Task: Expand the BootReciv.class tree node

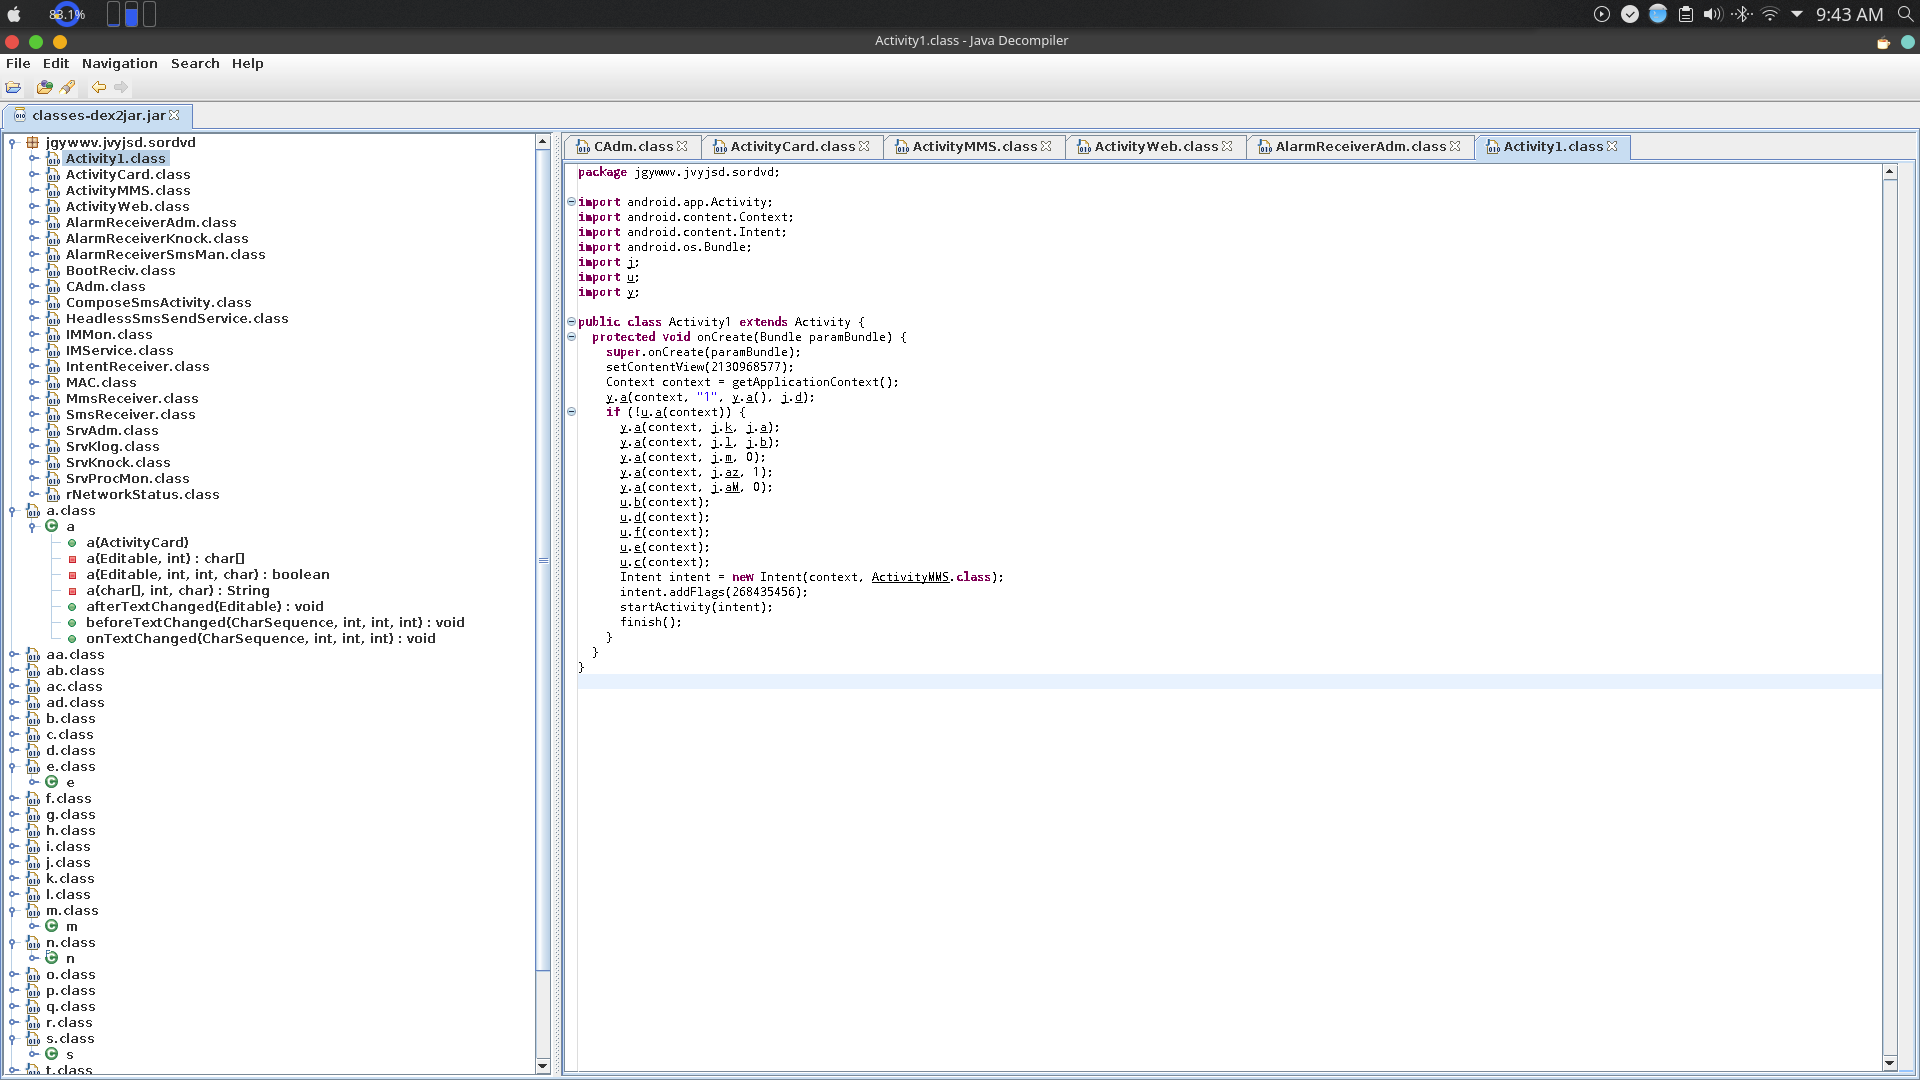Action: 33,271
